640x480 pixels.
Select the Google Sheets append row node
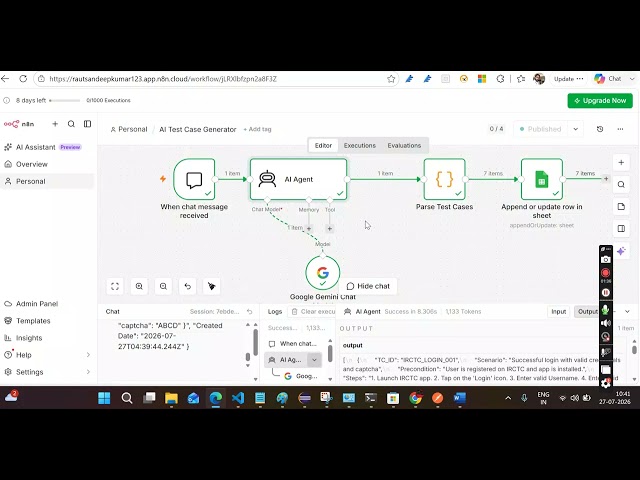(542, 179)
